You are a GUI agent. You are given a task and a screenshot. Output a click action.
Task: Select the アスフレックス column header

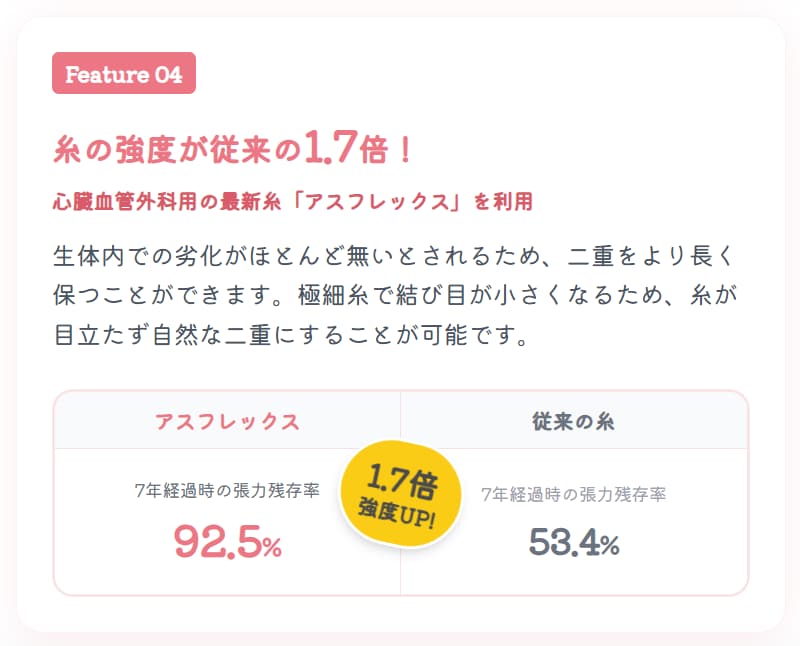pos(227,421)
